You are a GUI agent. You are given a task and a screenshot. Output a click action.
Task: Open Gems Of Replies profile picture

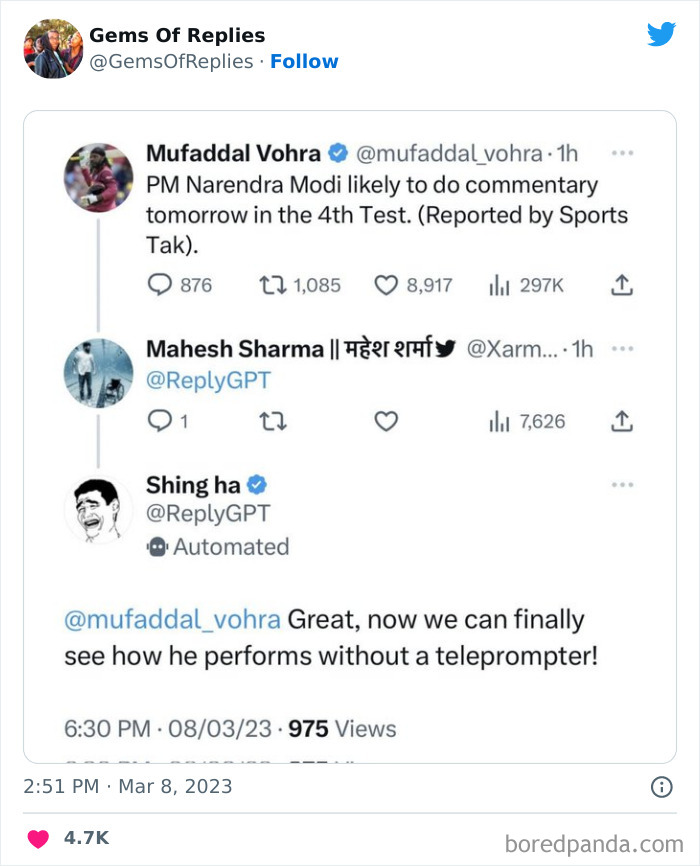point(52,48)
